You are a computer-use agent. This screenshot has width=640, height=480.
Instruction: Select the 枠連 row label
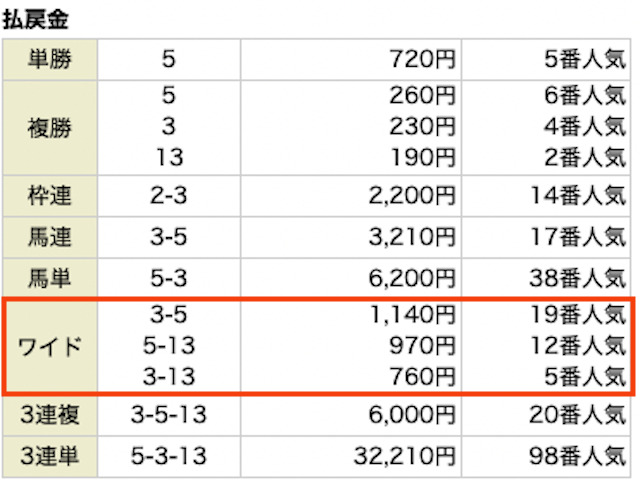click(x=50, y=193)
